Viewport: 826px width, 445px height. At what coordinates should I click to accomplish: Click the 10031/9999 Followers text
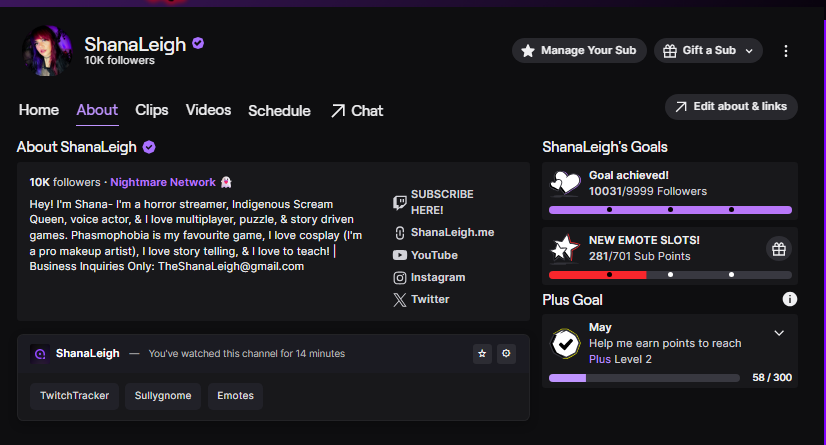[648, 191]
